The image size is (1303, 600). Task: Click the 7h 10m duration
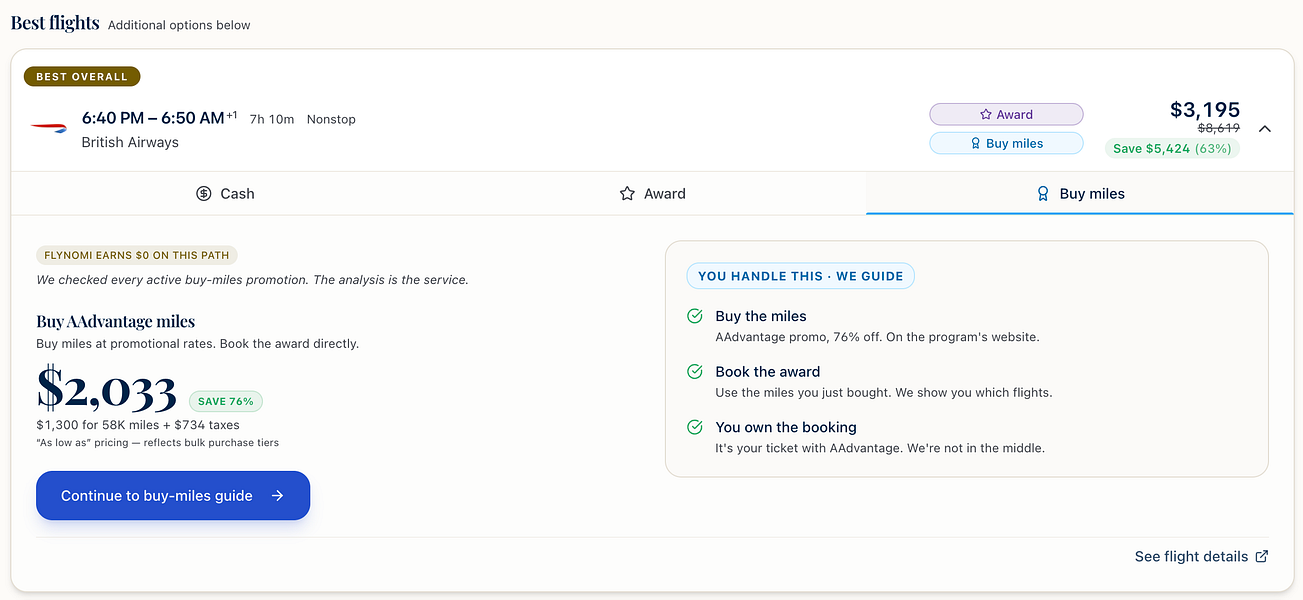click(272, 119)
